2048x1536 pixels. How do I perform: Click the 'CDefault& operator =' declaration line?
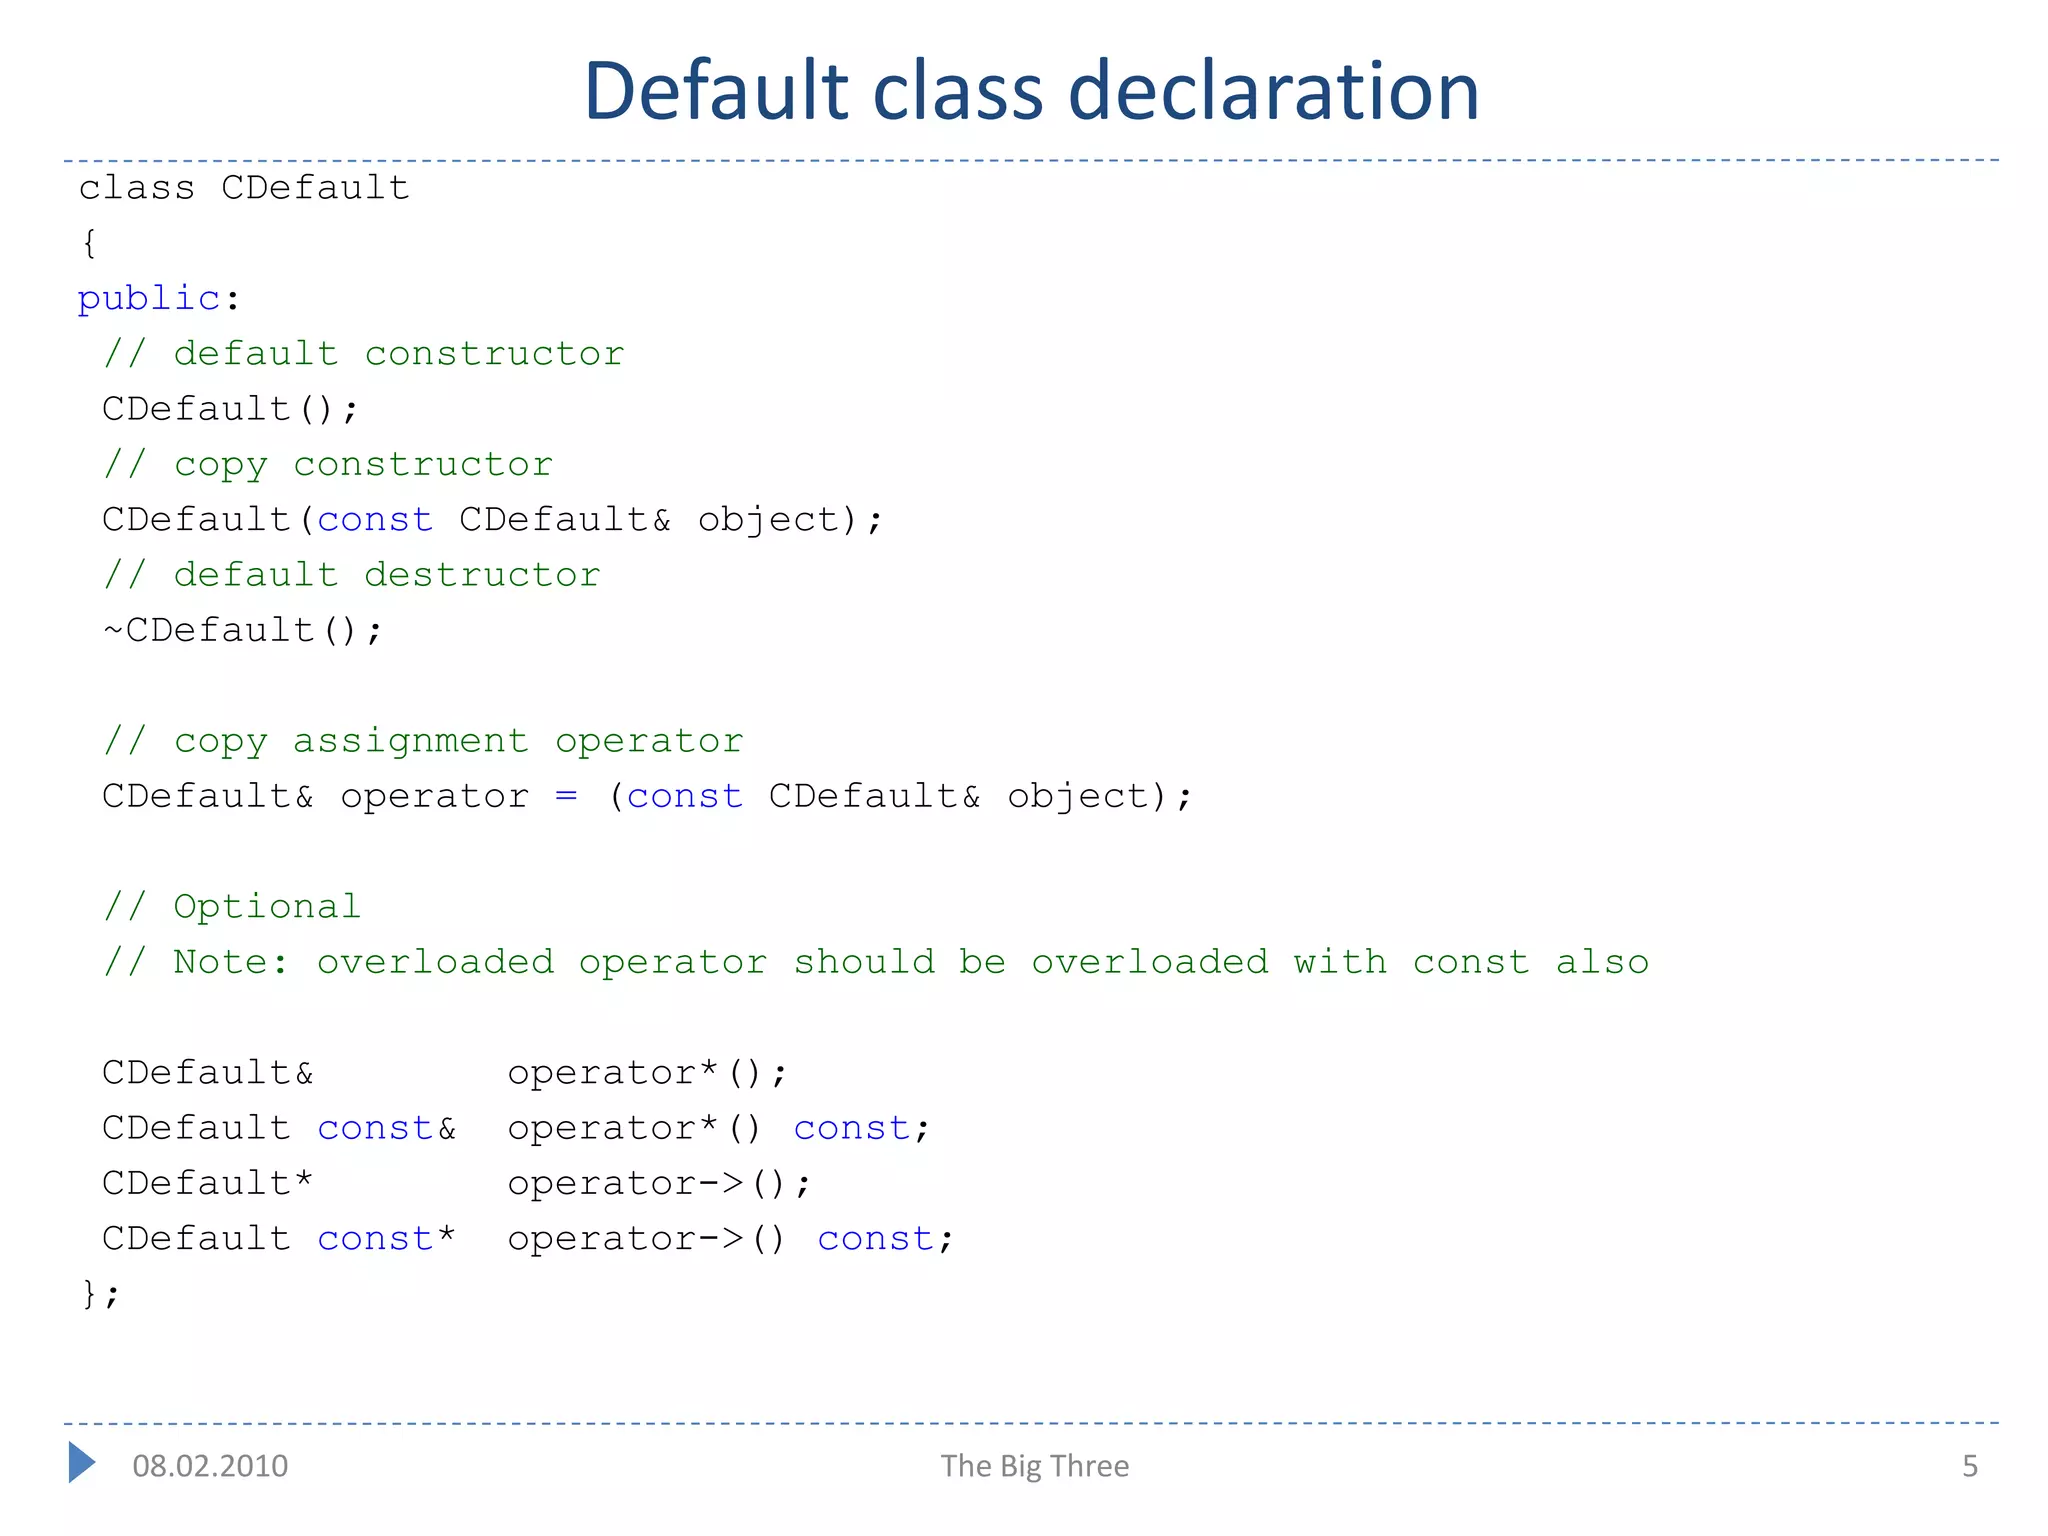pos(648,796)
